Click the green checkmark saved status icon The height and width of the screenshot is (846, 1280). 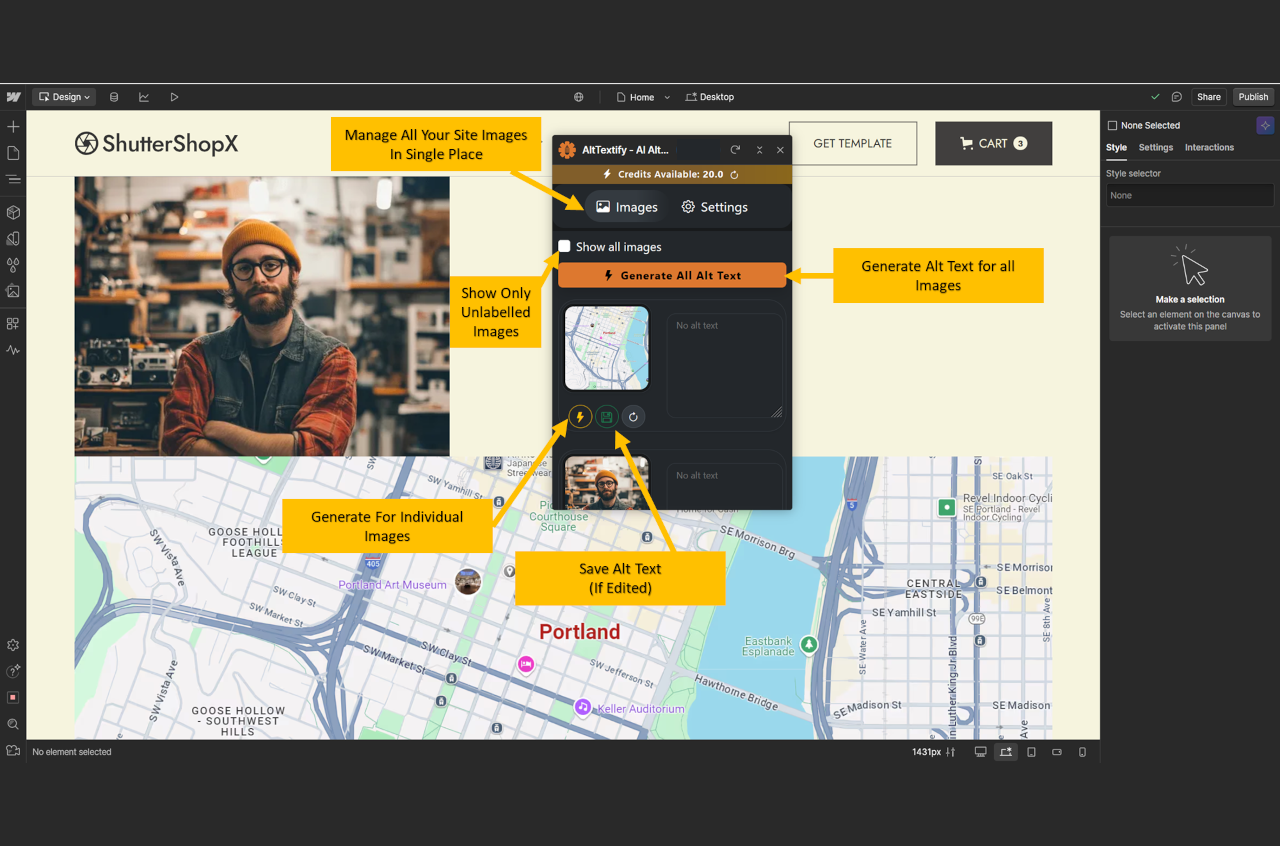1156,97
